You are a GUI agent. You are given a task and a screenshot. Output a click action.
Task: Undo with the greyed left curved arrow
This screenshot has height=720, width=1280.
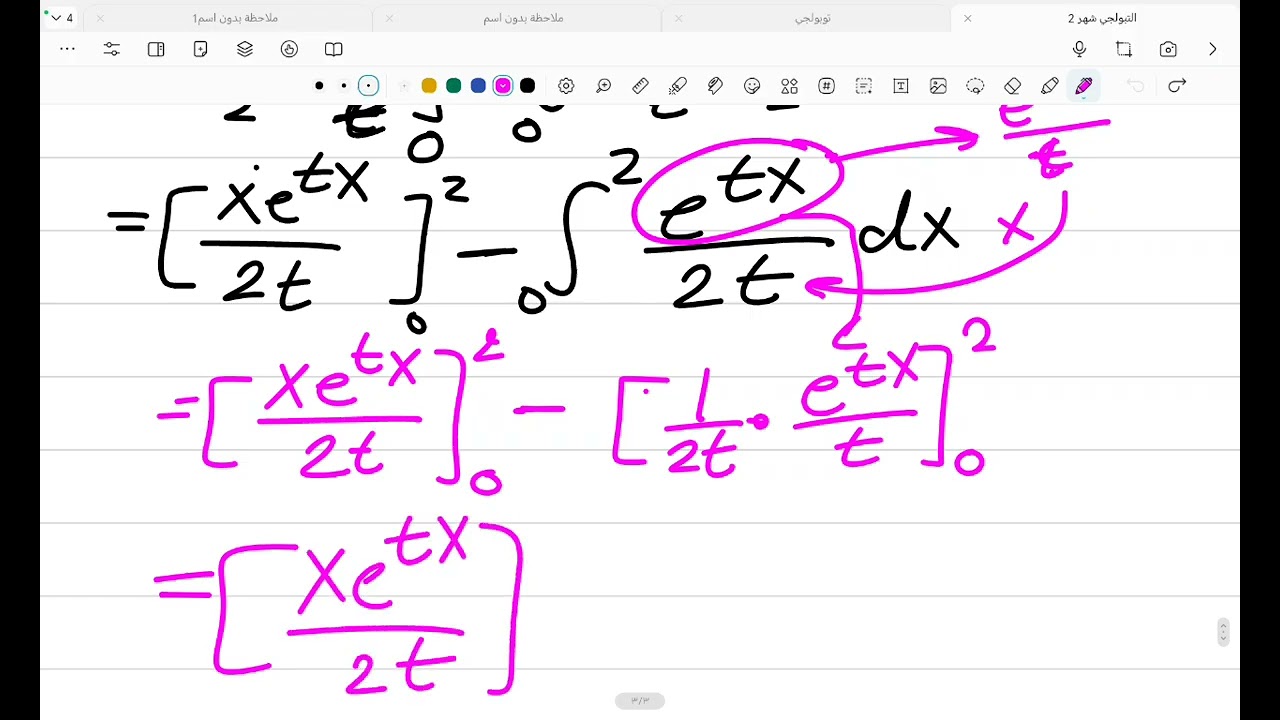tap(1135, 86)
